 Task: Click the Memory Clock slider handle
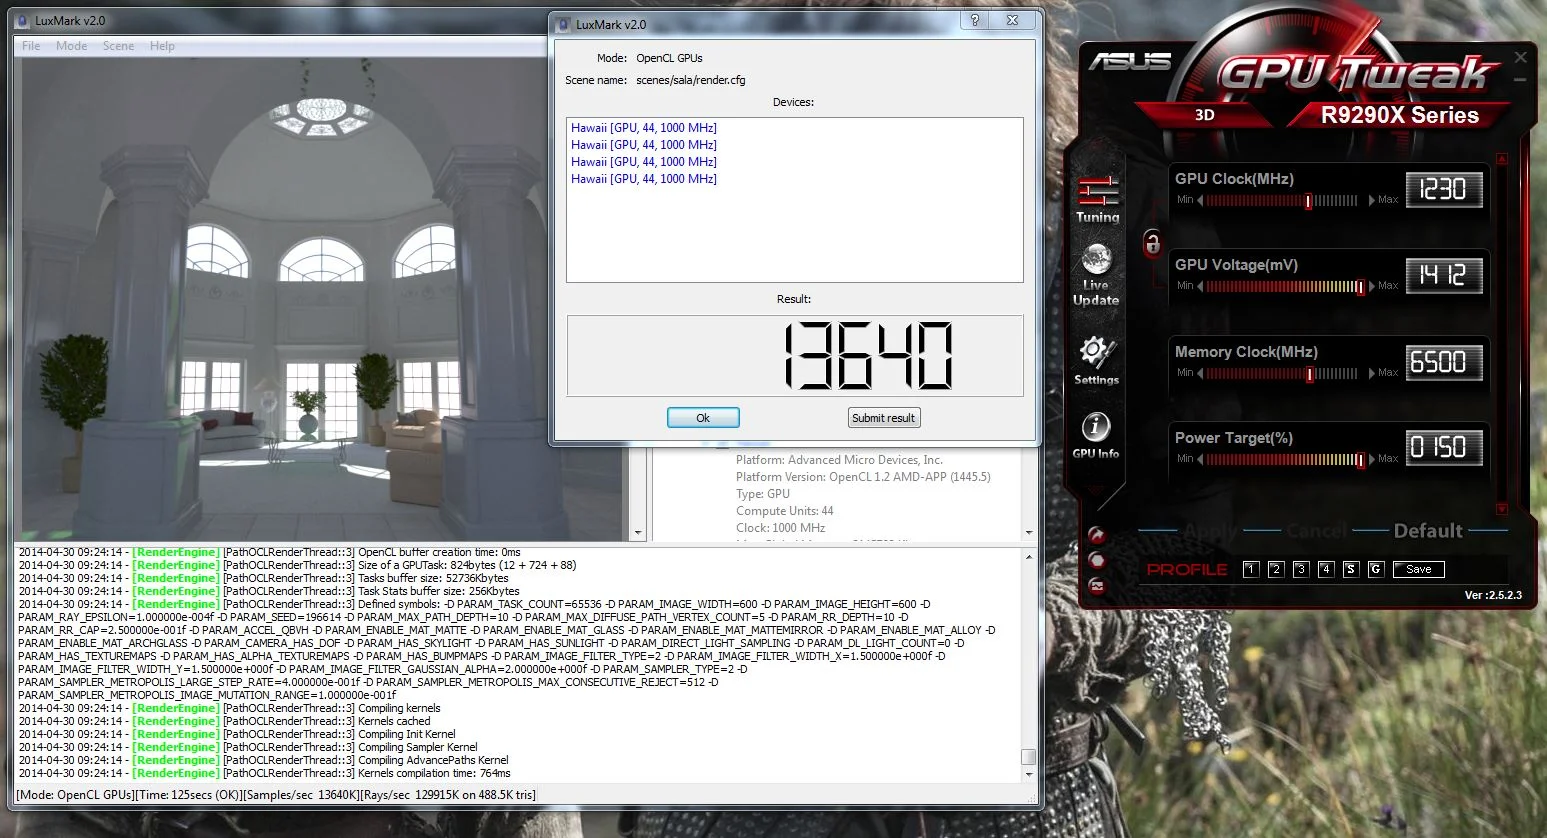click(x=1309, y=374)
